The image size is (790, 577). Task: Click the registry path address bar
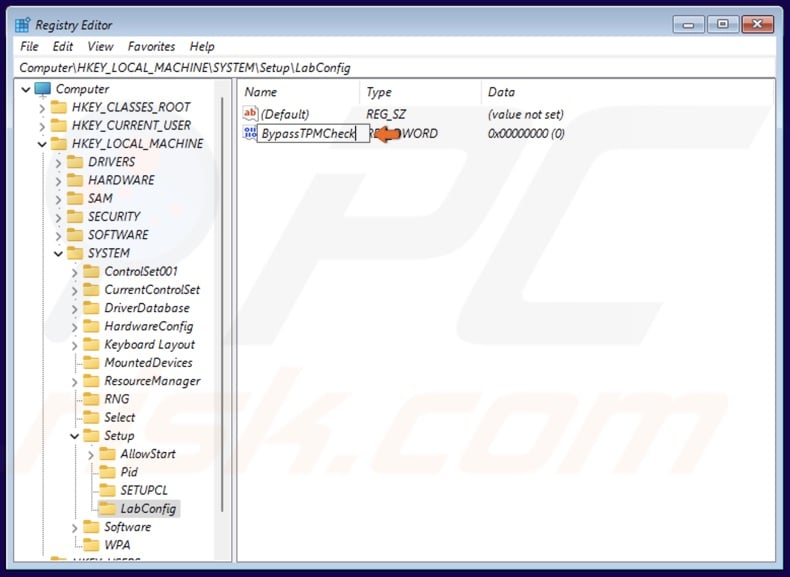[395, 68]
